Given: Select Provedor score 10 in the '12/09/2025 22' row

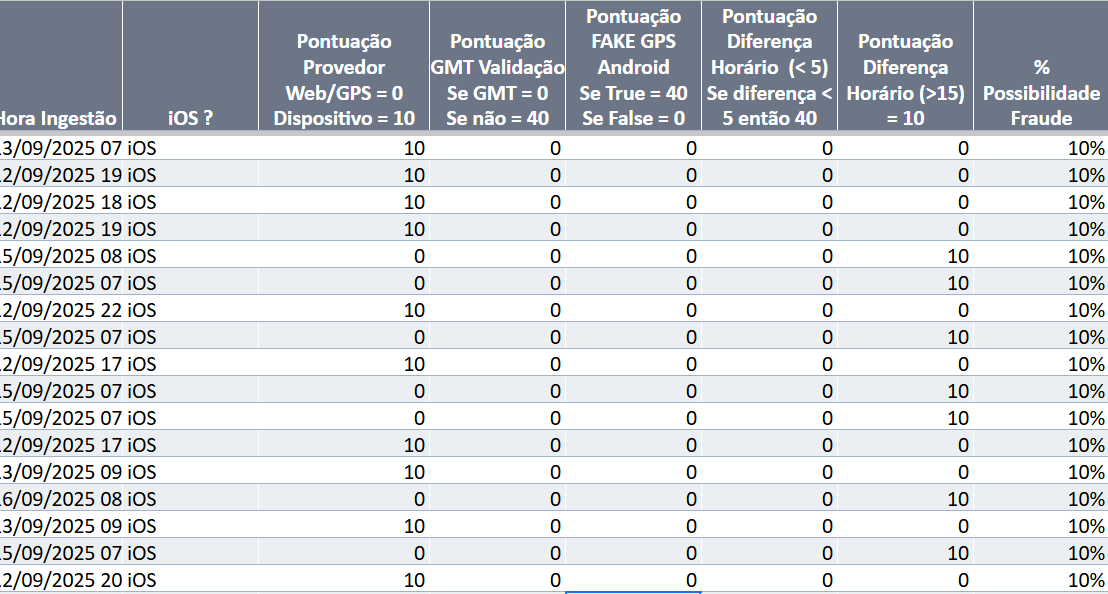Looking at the screenshot, I should click(x=414, y=310).
